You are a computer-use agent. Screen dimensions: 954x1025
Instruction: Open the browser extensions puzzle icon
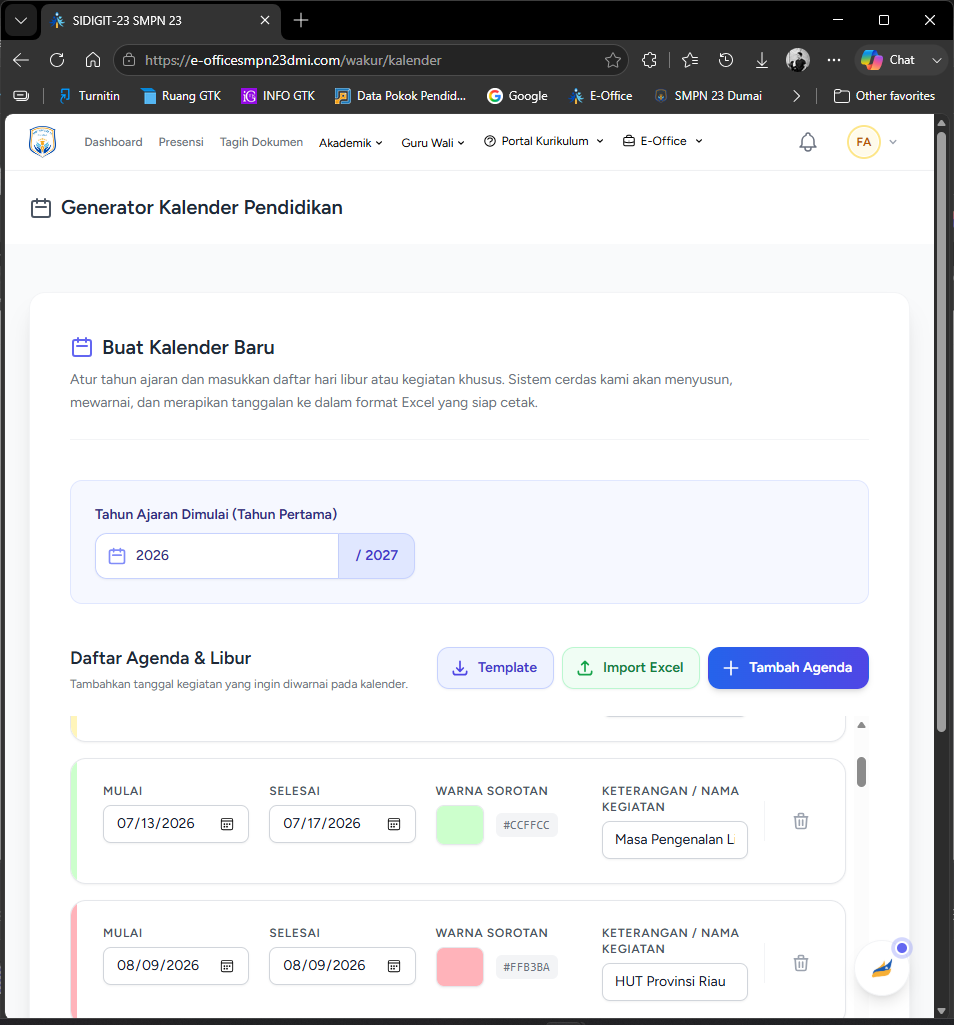click(x=649, y=60)
